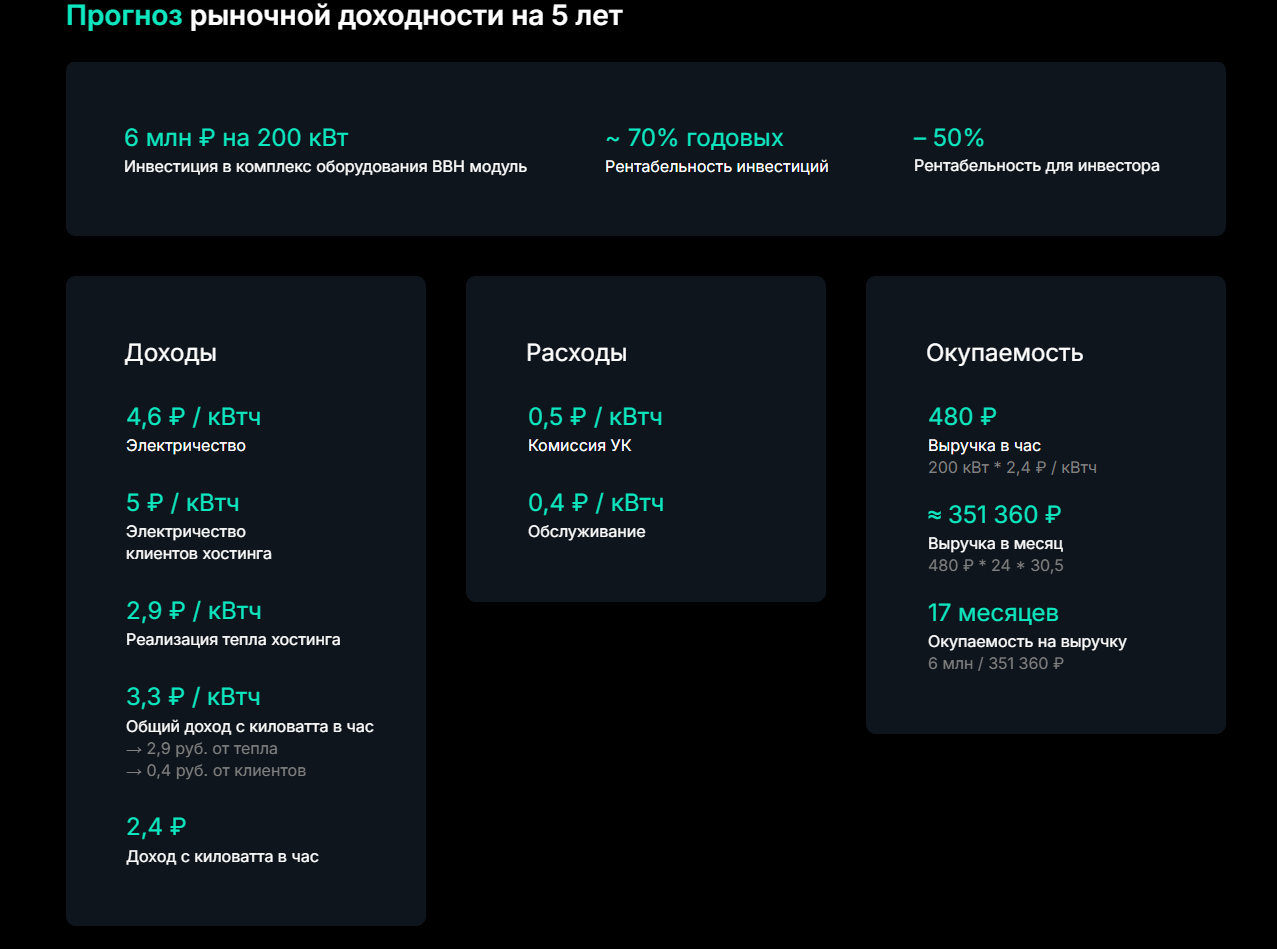The width and height of the screenshot is (1277, 949).
Task: Click the 'Окупаемость' card title
Action: [x=1004, y=353]
